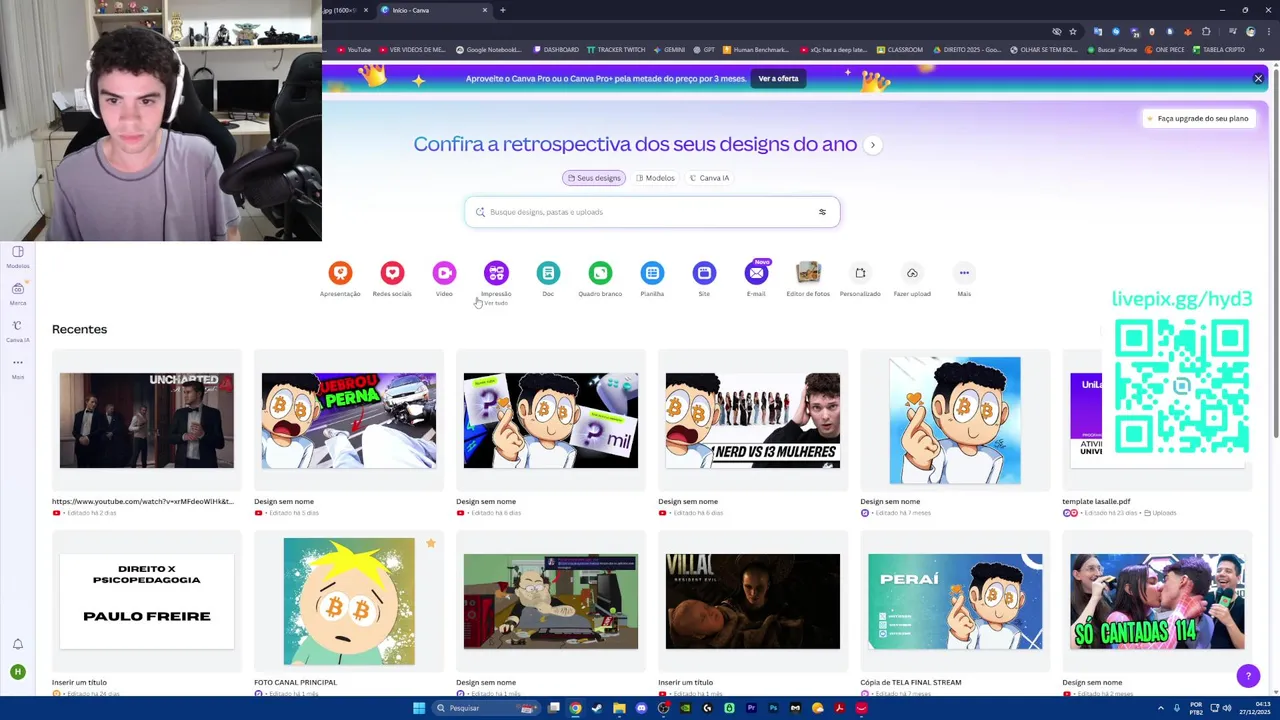This screenshot has width=1280, height=720.
Task: Open the Resident Evil Village thumbnail design
Action: point(753,601)
